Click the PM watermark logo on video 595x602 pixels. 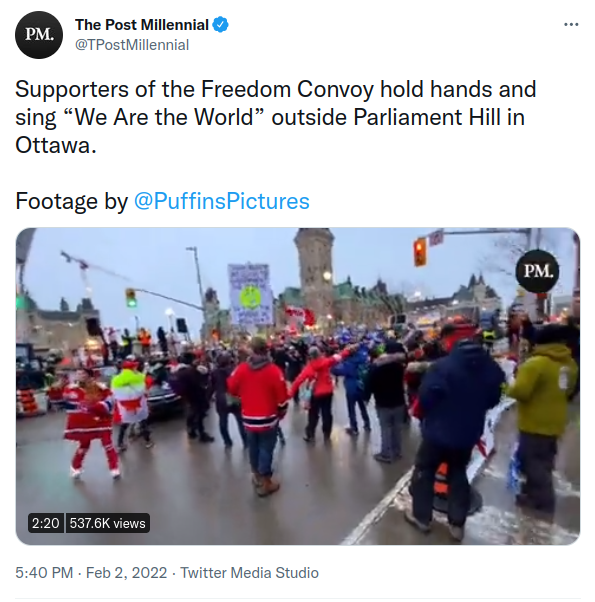(x=537, y=271)
